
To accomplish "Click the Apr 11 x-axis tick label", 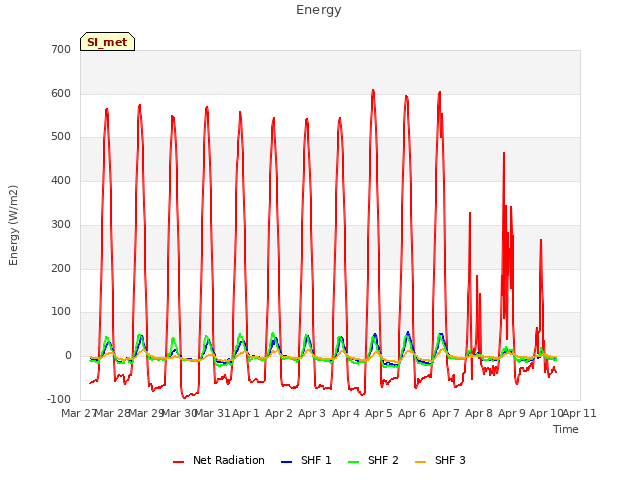I will (x=580, y=413).
